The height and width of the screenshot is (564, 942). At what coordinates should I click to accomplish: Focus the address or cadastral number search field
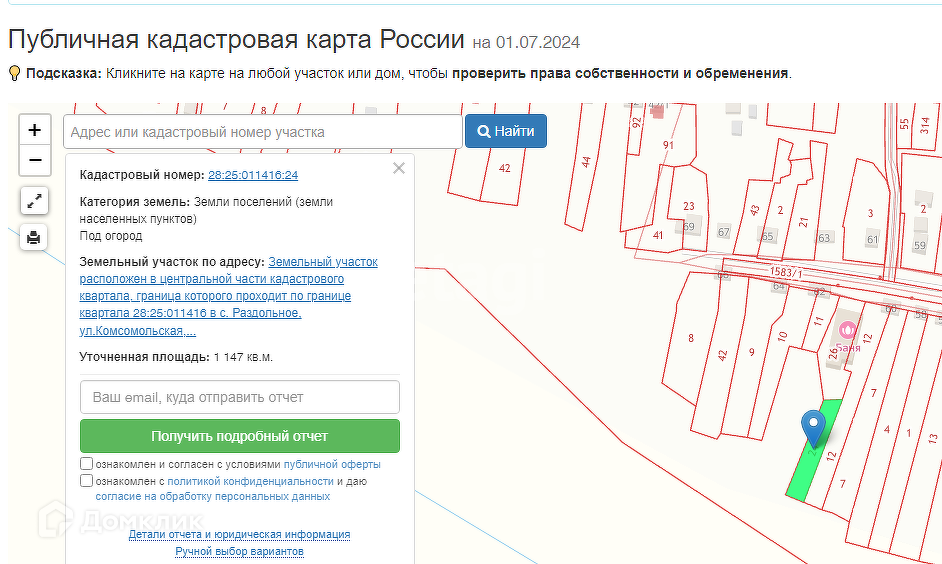tap(263, 132)
